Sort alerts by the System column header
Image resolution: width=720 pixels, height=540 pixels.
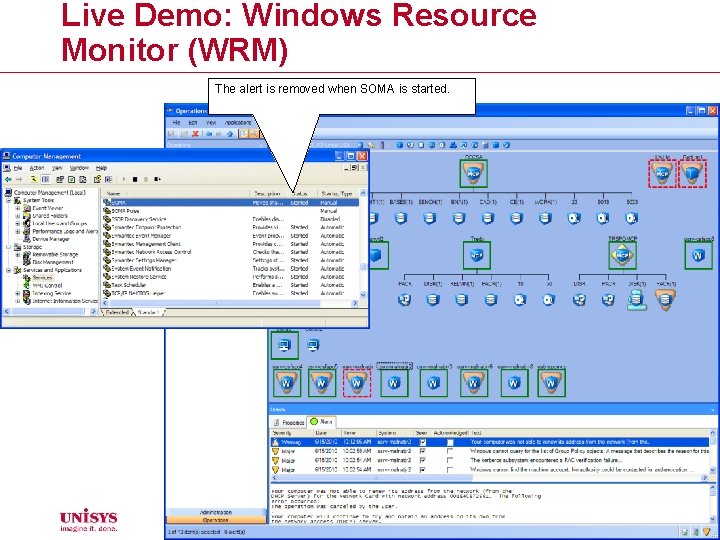394,433
